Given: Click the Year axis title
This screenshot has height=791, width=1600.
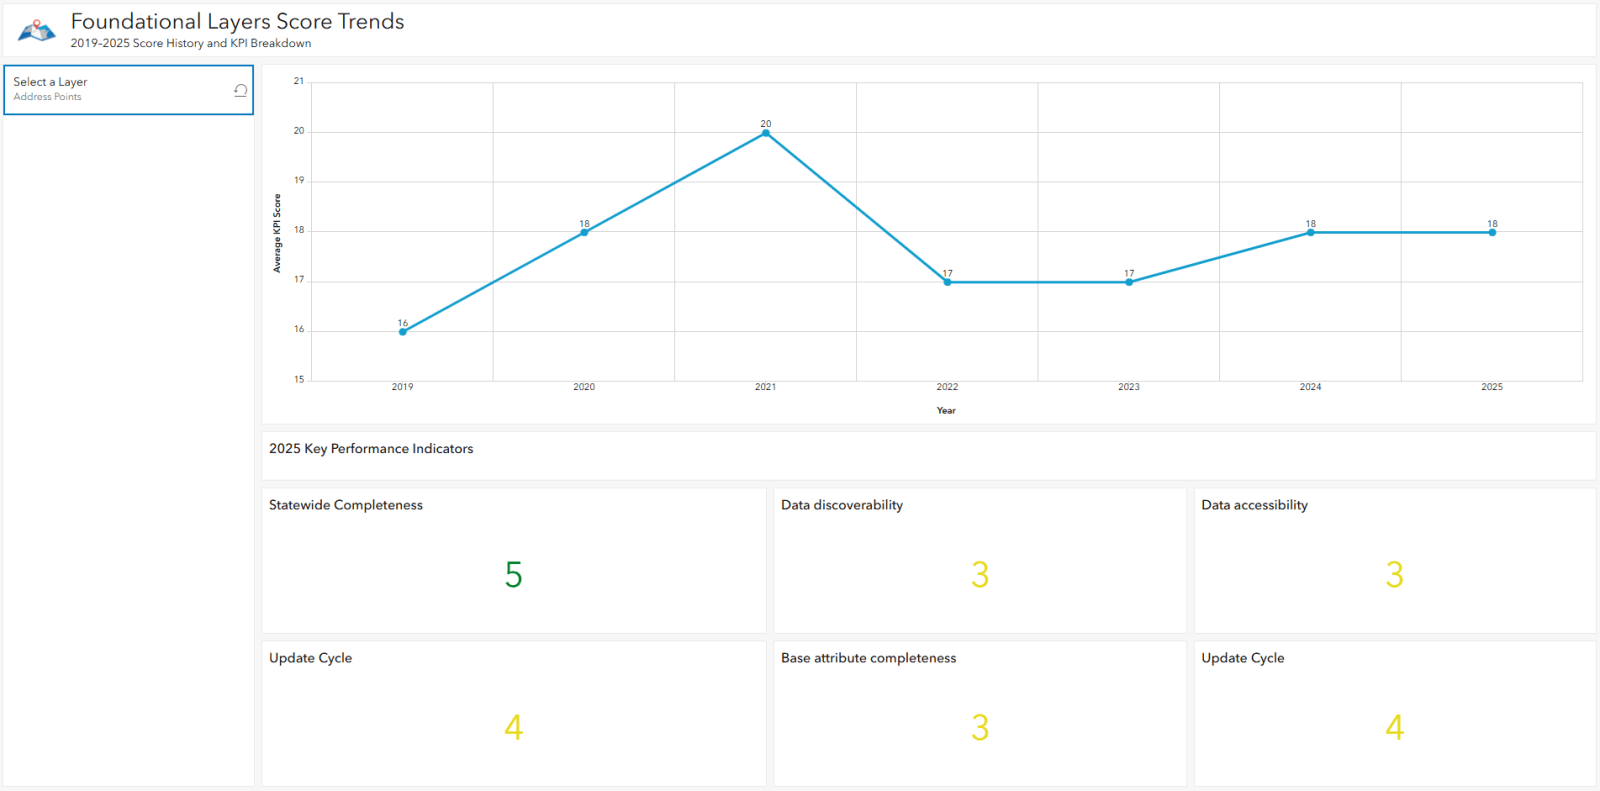Looking at the screenshot, I should point(946,411).
